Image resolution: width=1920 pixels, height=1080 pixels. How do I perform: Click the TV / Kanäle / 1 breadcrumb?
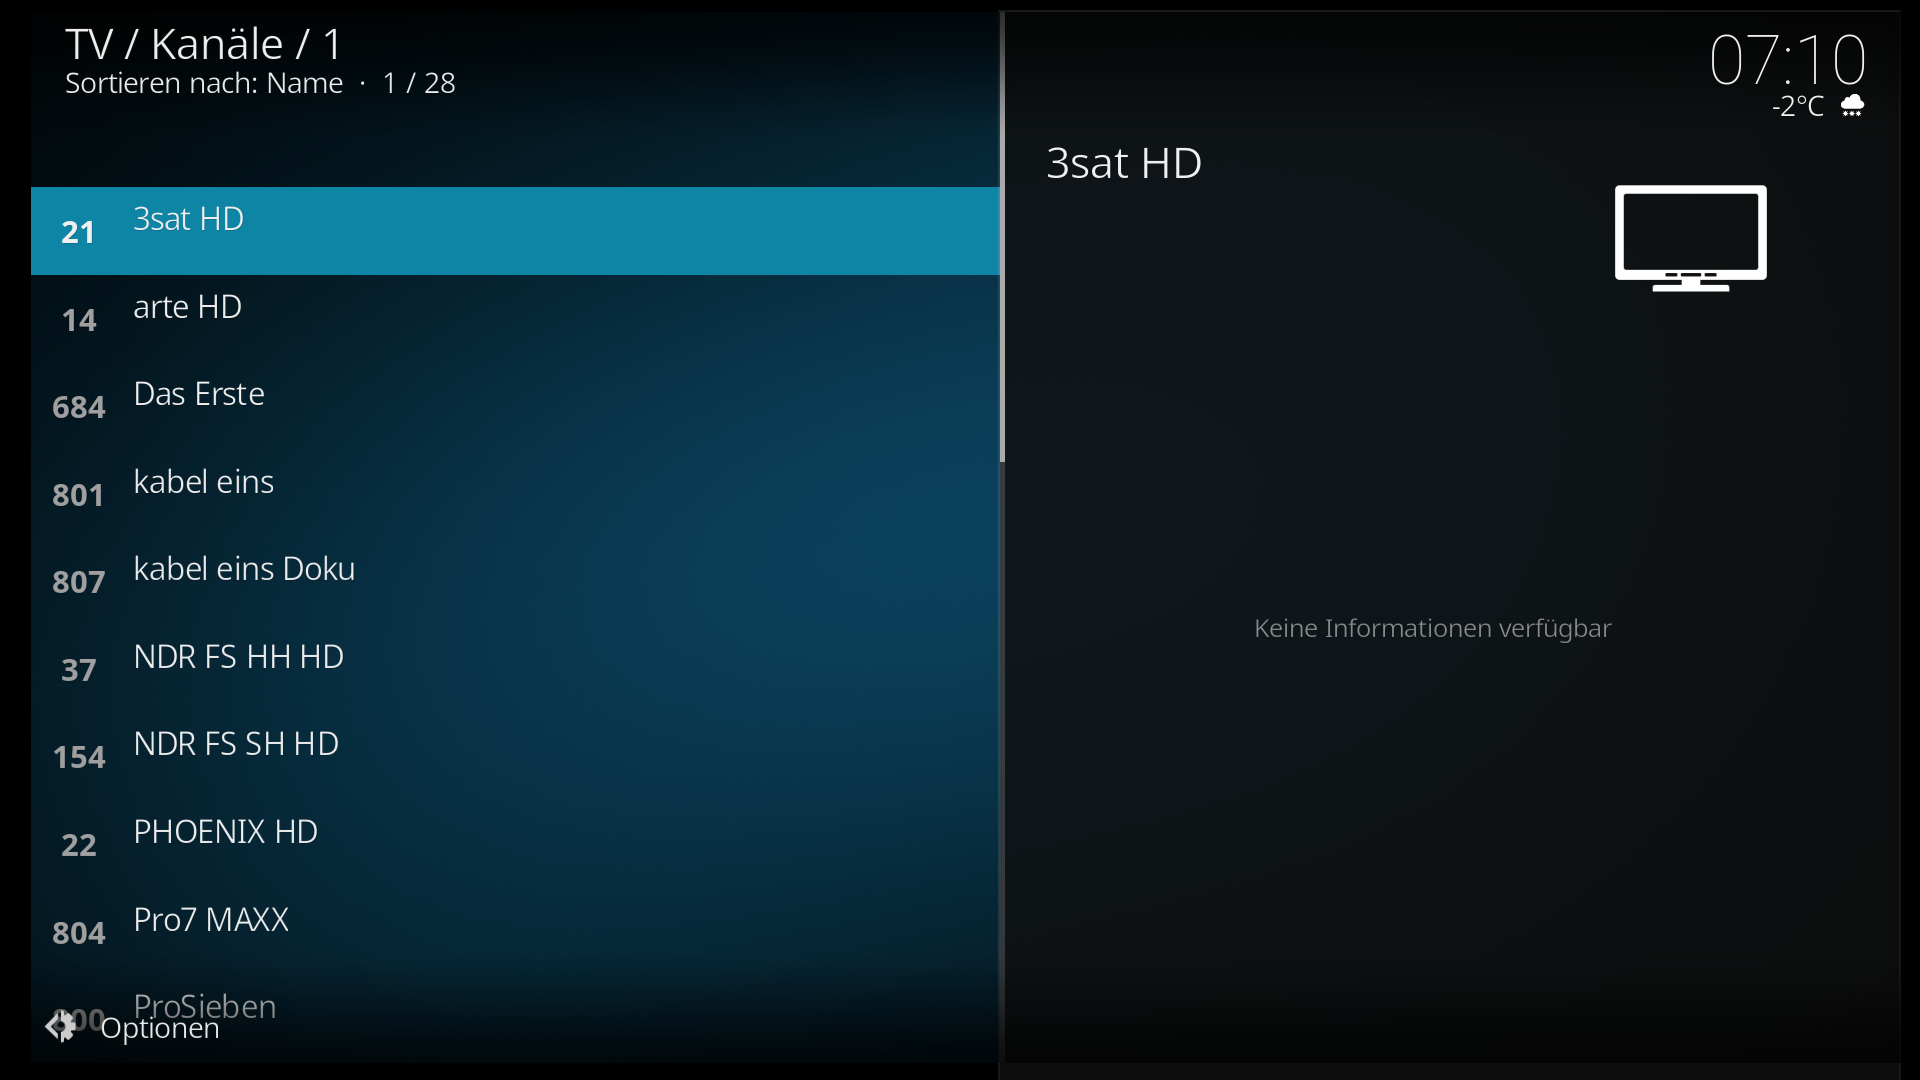coord(204,44)
